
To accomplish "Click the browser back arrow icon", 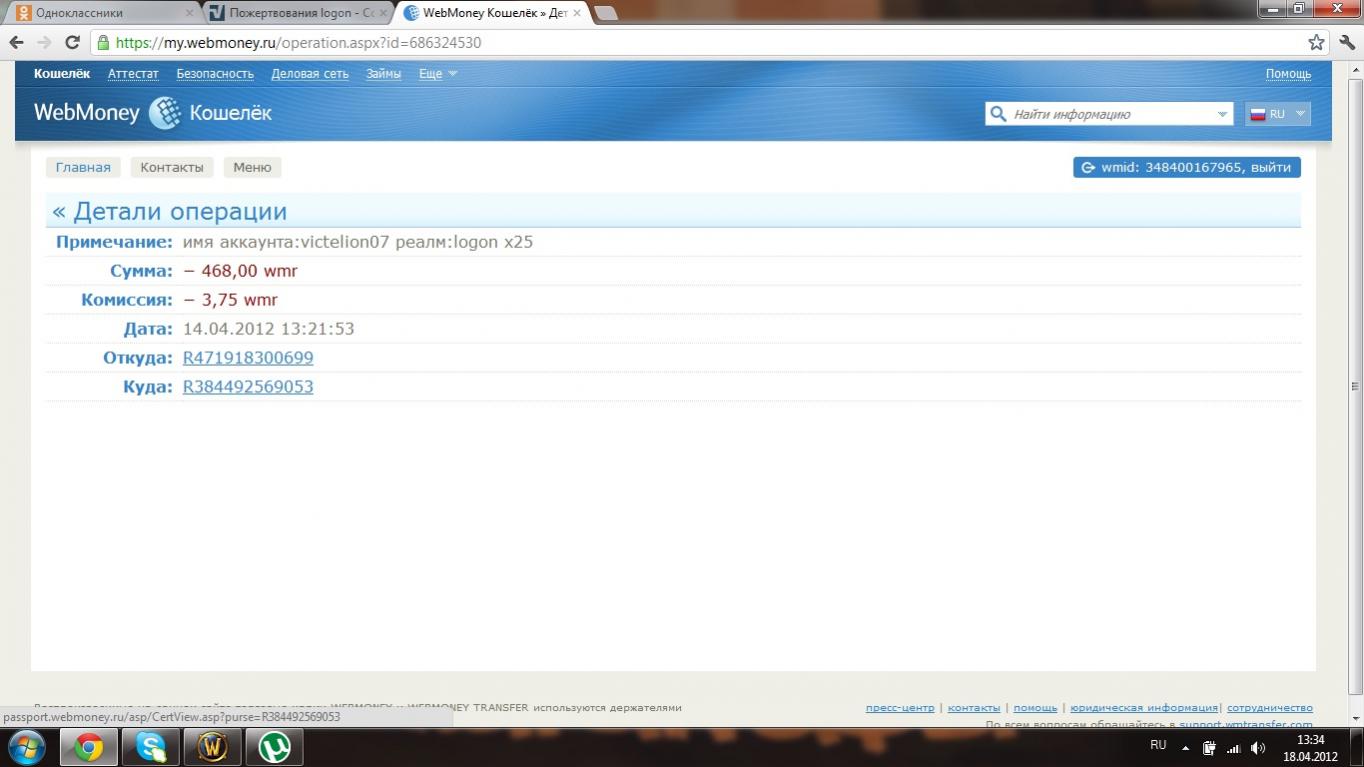I will click(16, 42).
